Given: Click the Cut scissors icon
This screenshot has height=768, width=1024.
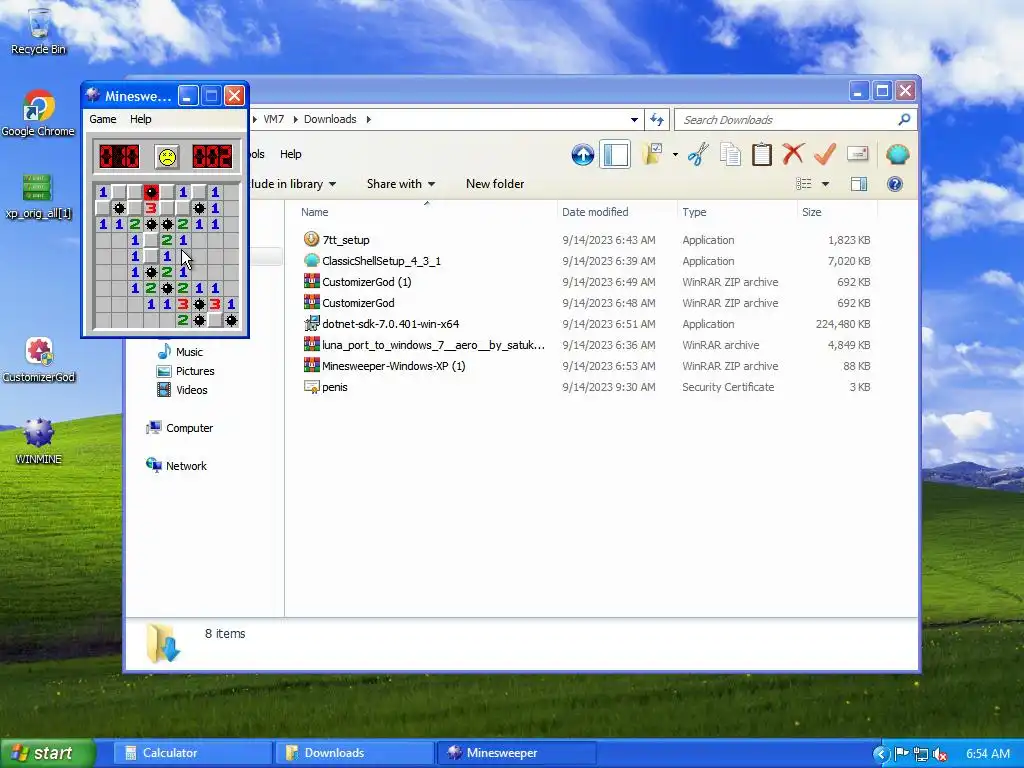Looking at the screenshot, I should point(698,155).
